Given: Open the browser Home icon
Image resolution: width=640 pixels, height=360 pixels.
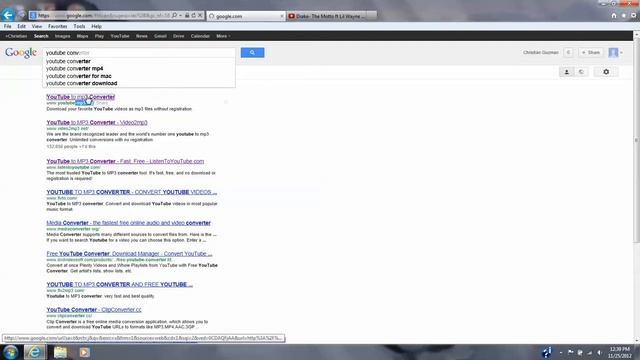Looking at the screenshot, I should click(614, 16).
